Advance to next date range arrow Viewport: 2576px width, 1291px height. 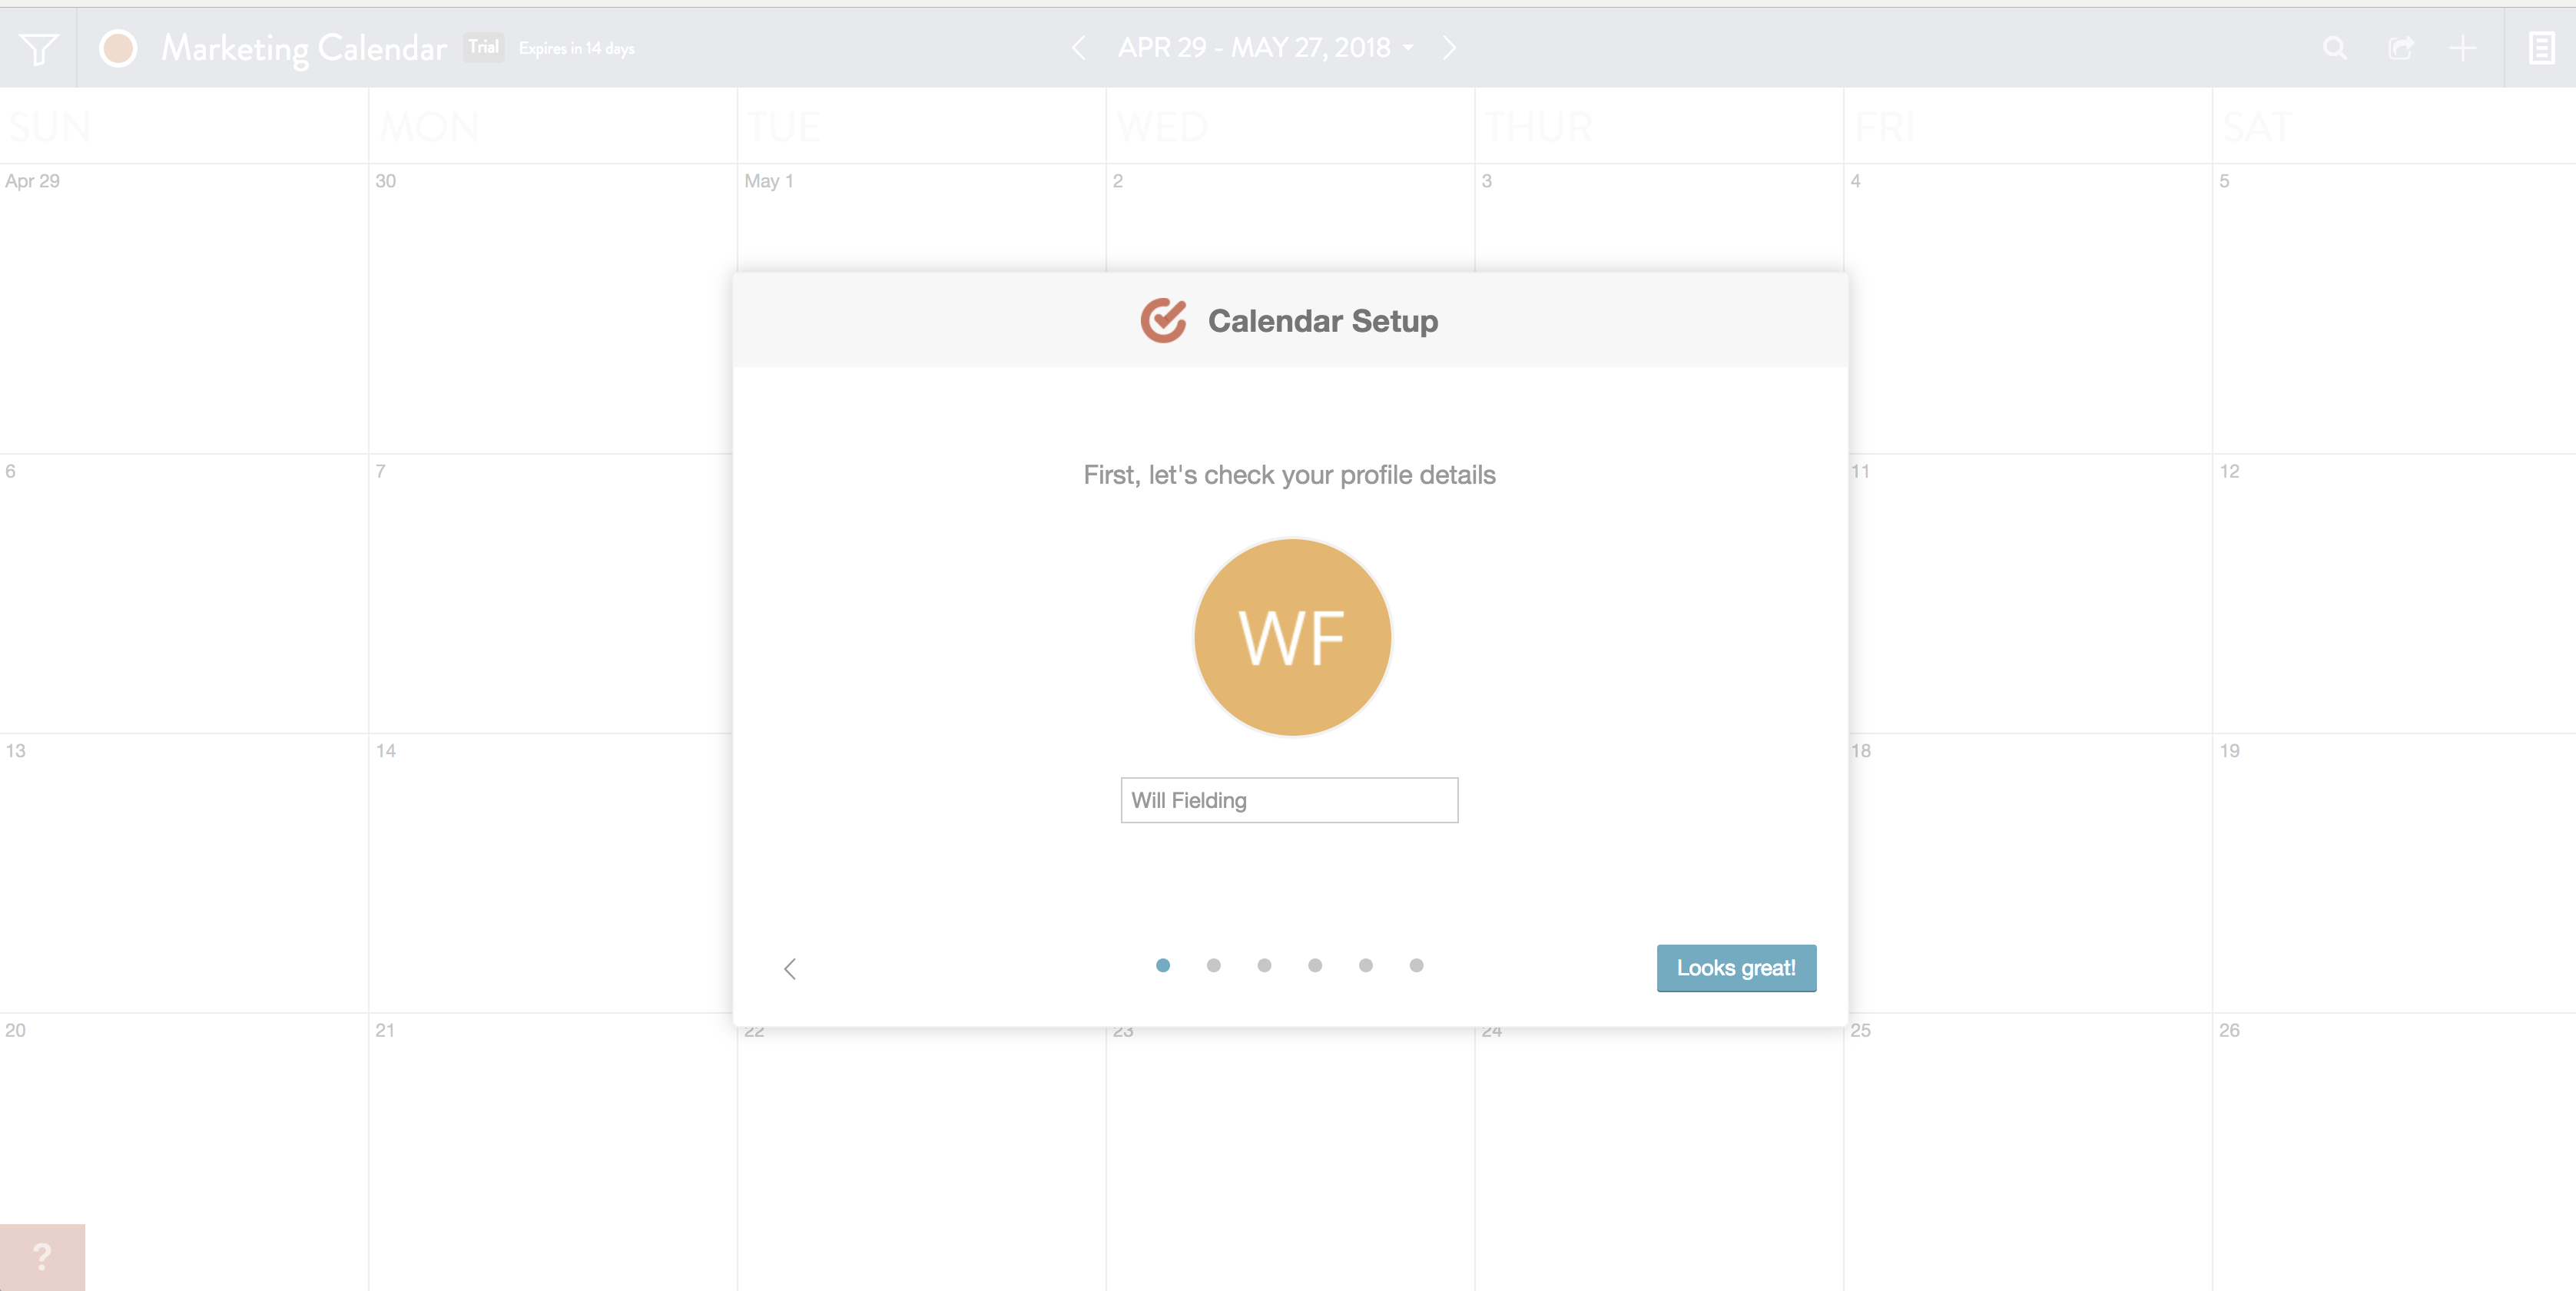1449,48
